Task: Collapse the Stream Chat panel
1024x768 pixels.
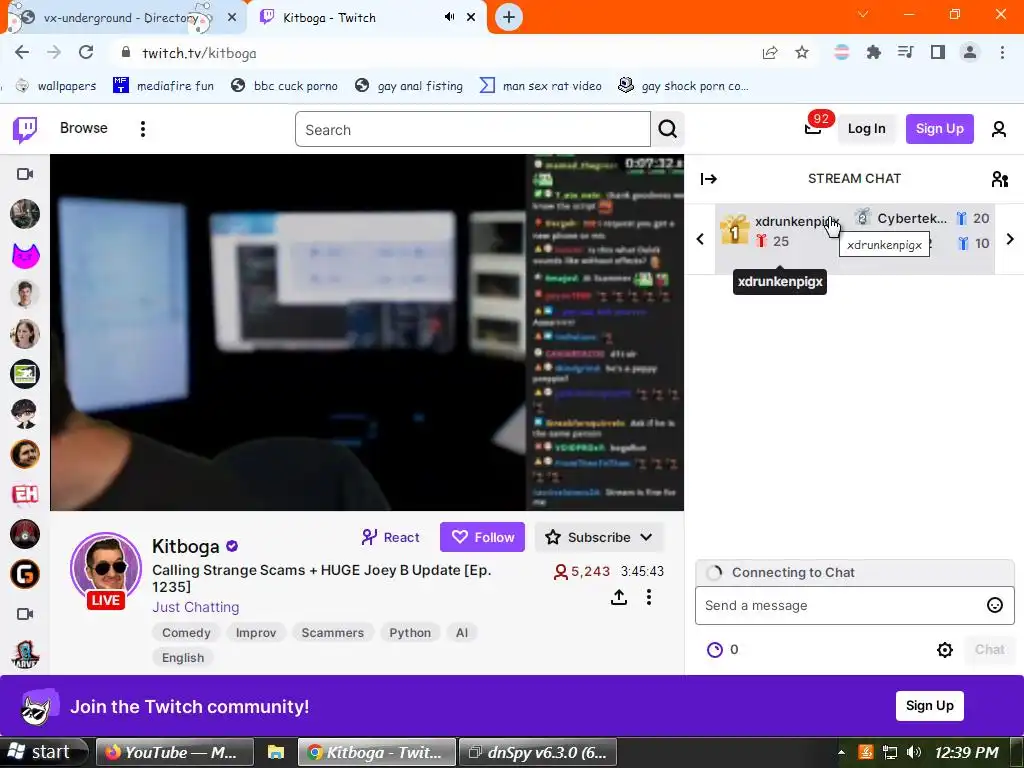Action: click(x=709, y=179)
